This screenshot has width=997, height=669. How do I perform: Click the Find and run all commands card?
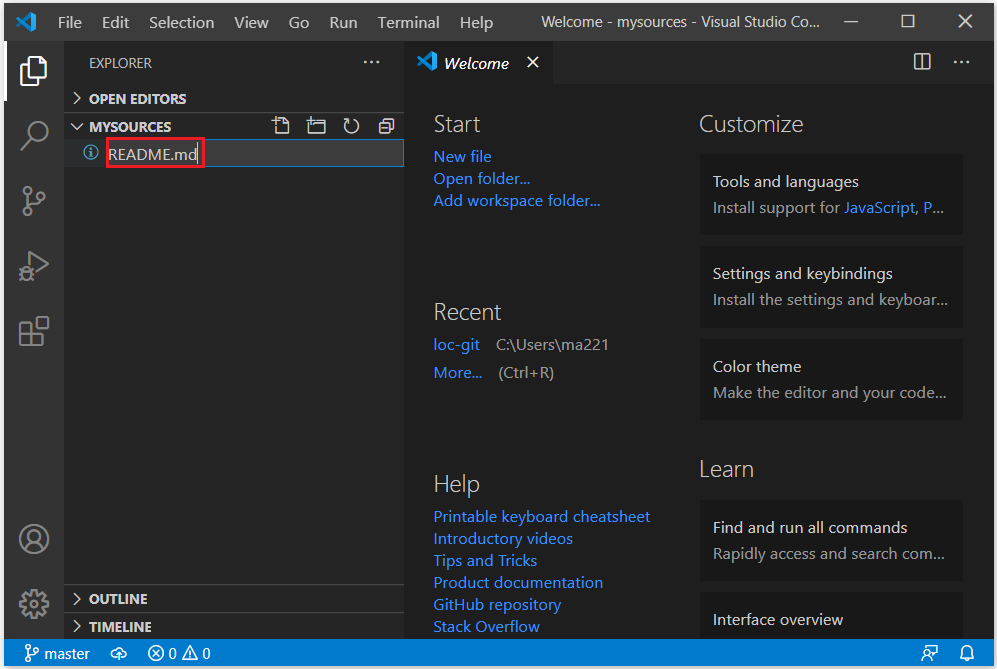tap(831, 541)
